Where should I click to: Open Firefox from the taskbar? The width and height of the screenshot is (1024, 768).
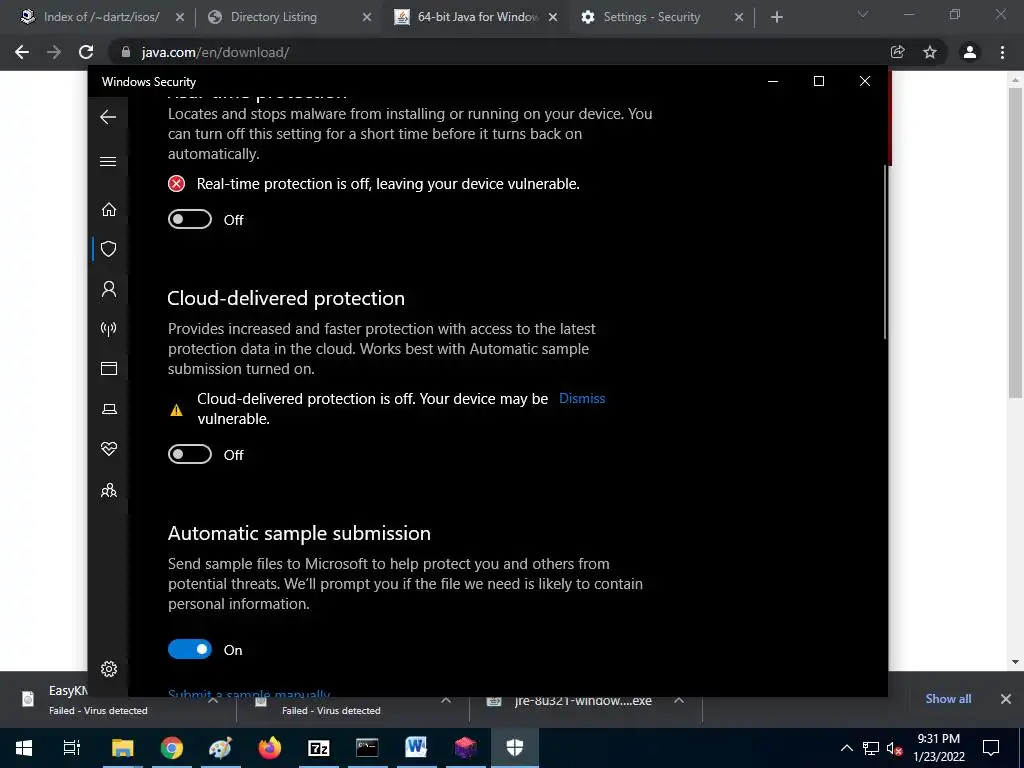pyautogui.click(x=269, y=748)
